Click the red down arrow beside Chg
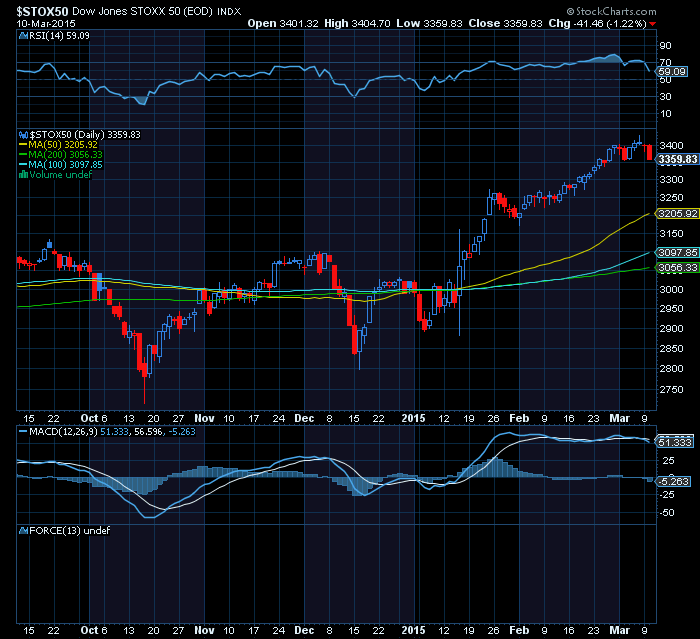This screenshot has height=639, width=700. point(653,24)
